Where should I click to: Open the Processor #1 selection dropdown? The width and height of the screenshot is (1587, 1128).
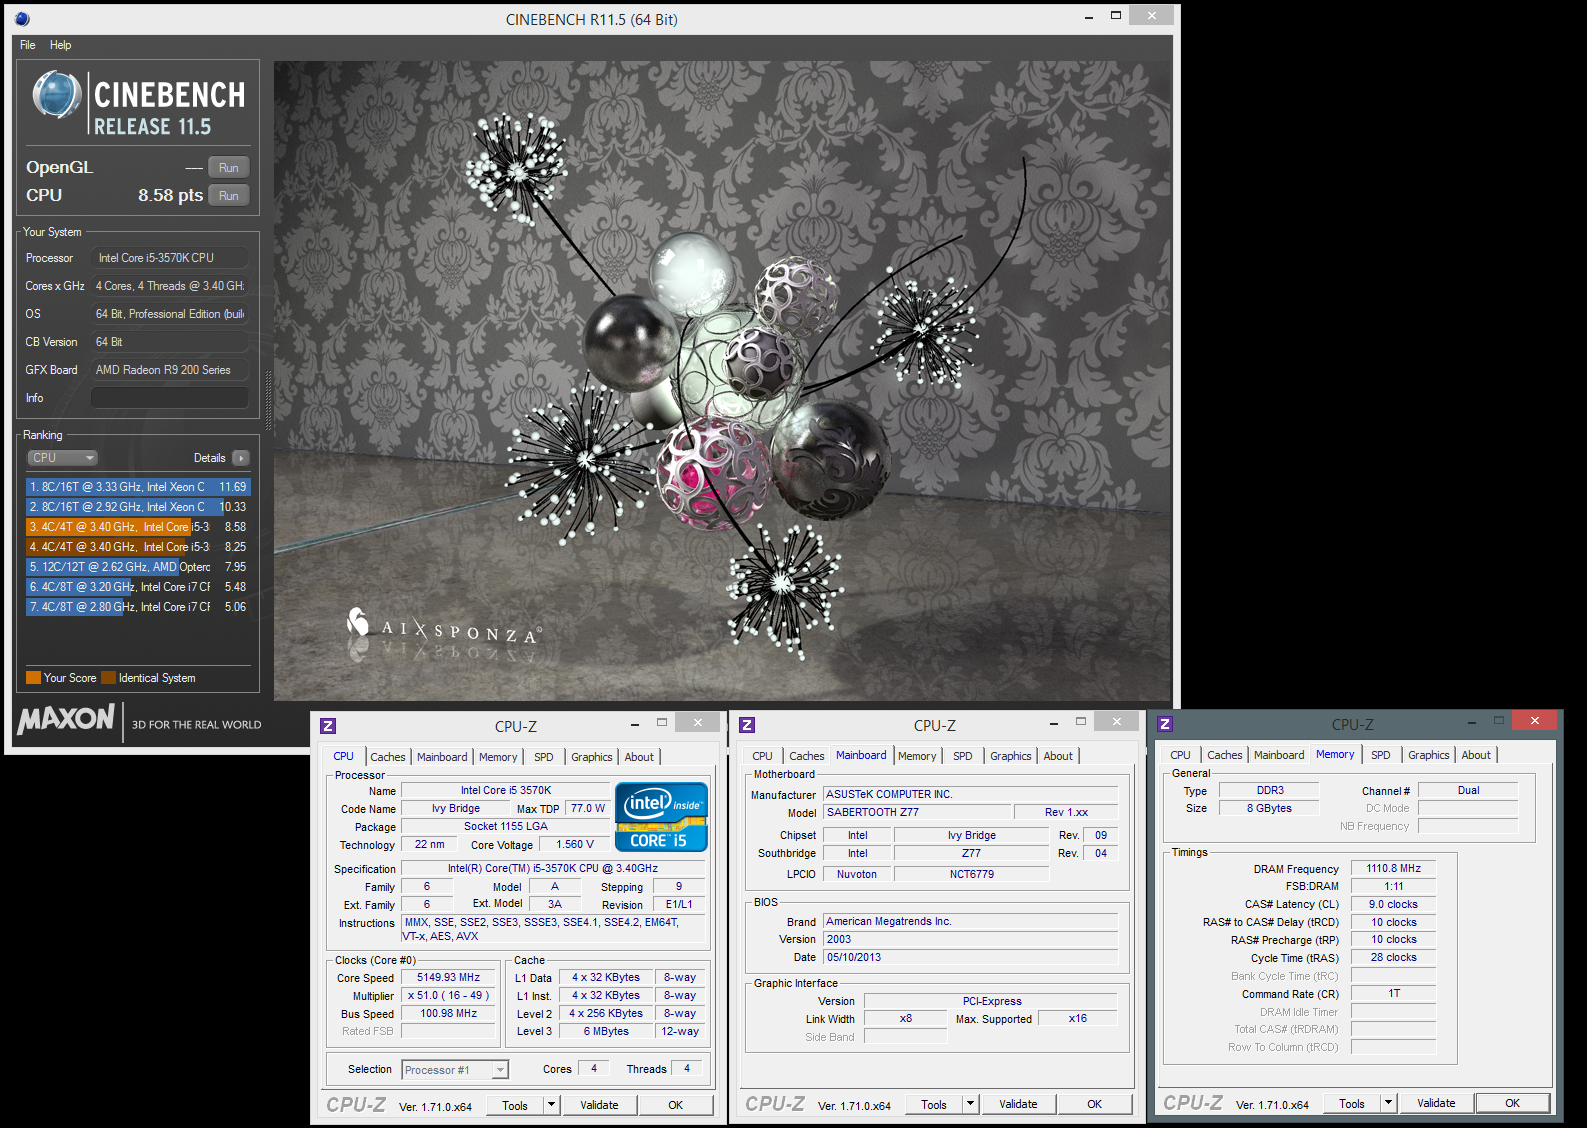tap(455, 1070)
